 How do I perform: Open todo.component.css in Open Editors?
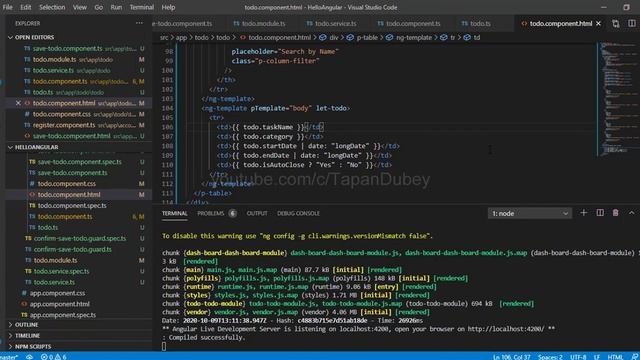(x=78, y=114)
